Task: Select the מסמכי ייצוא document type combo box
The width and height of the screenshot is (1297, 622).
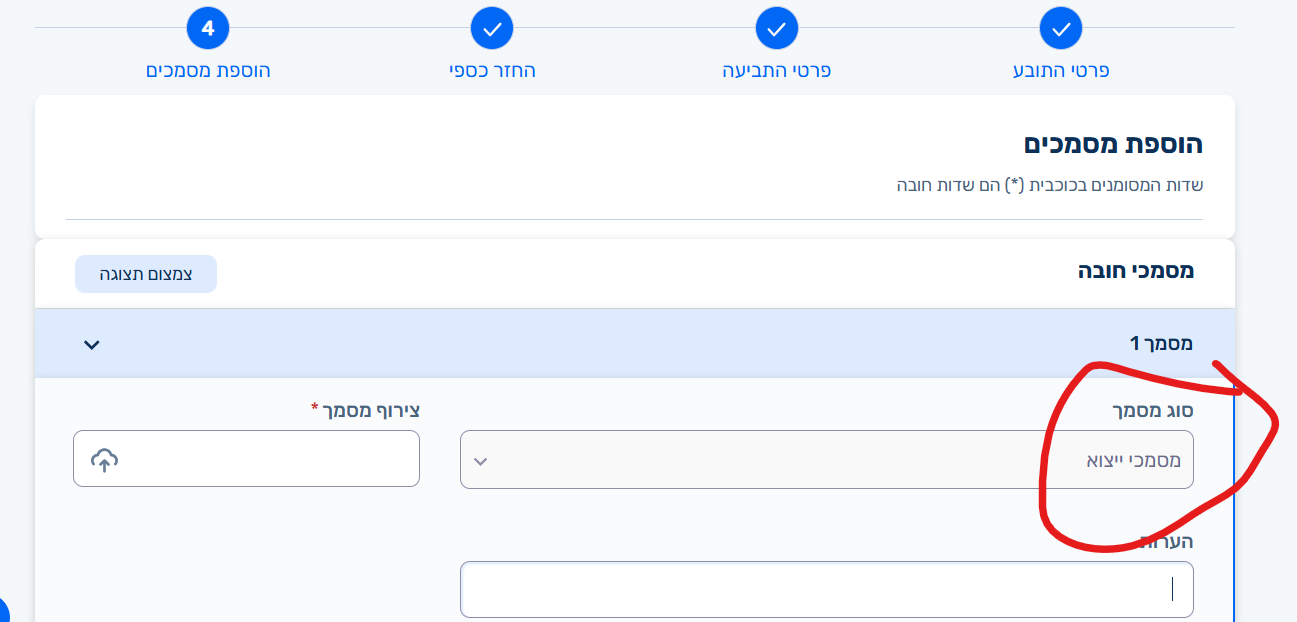Action: 826,460
